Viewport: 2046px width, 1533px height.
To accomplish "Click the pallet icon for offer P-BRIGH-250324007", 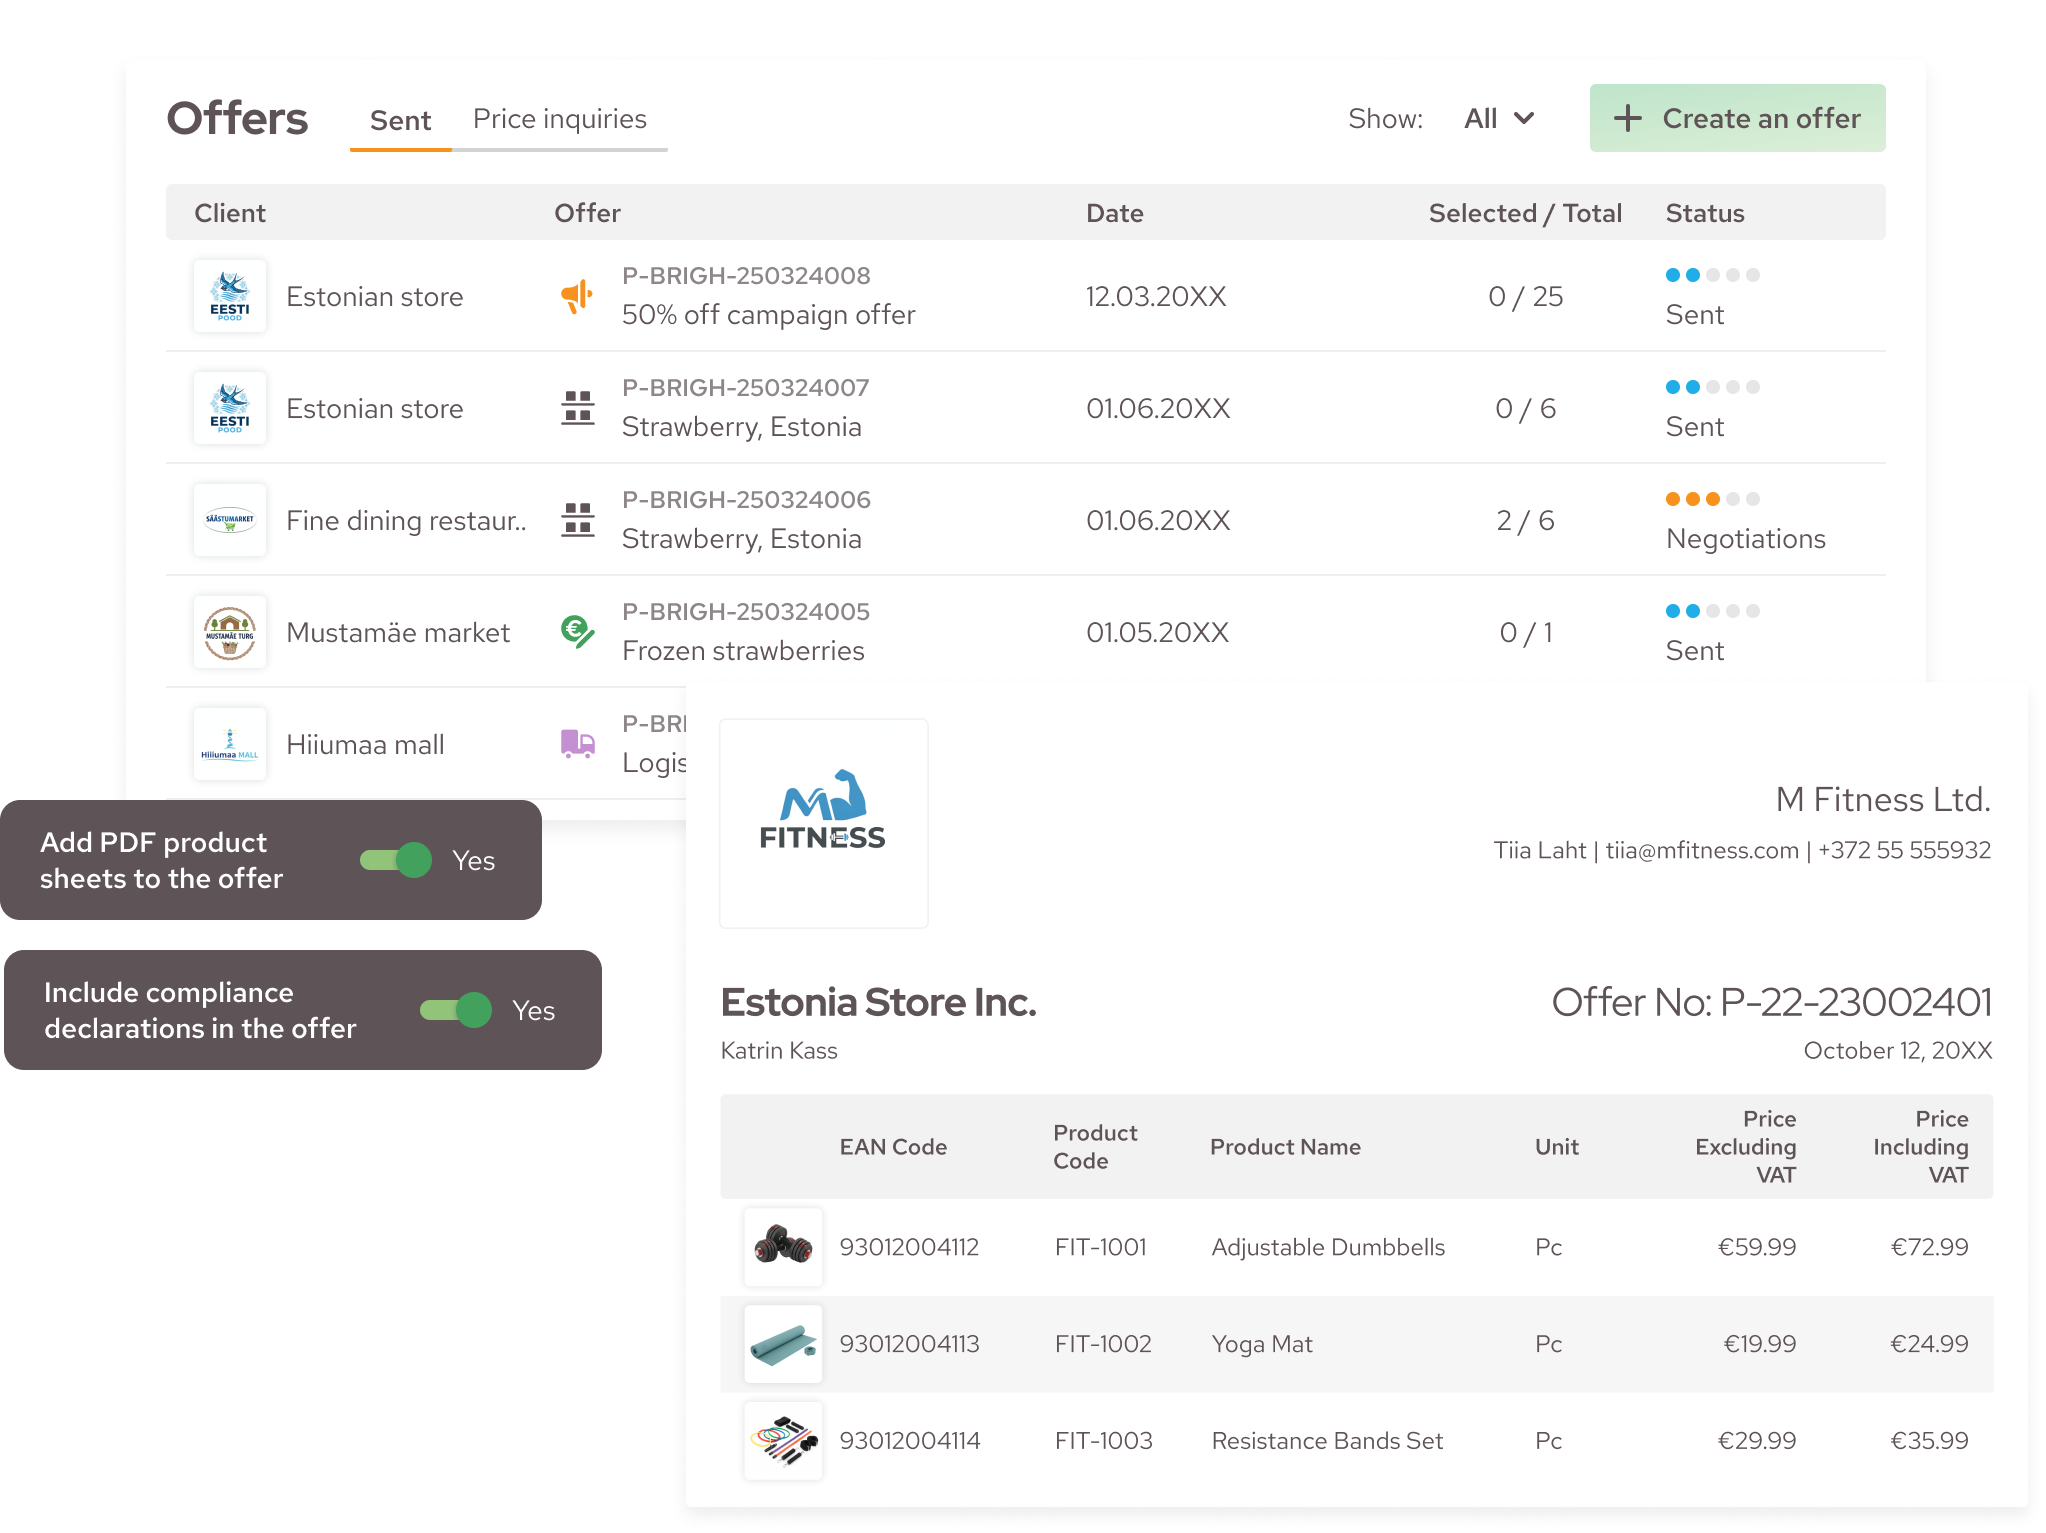I will (x=577, y=408).
